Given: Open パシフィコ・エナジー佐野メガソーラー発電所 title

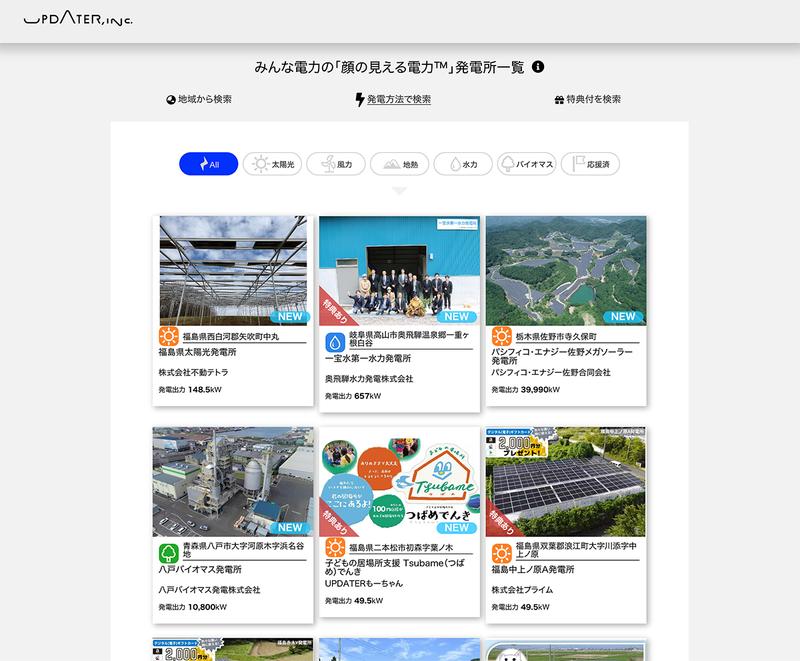Looking at the screenshot, I should (x=562, y=356).
